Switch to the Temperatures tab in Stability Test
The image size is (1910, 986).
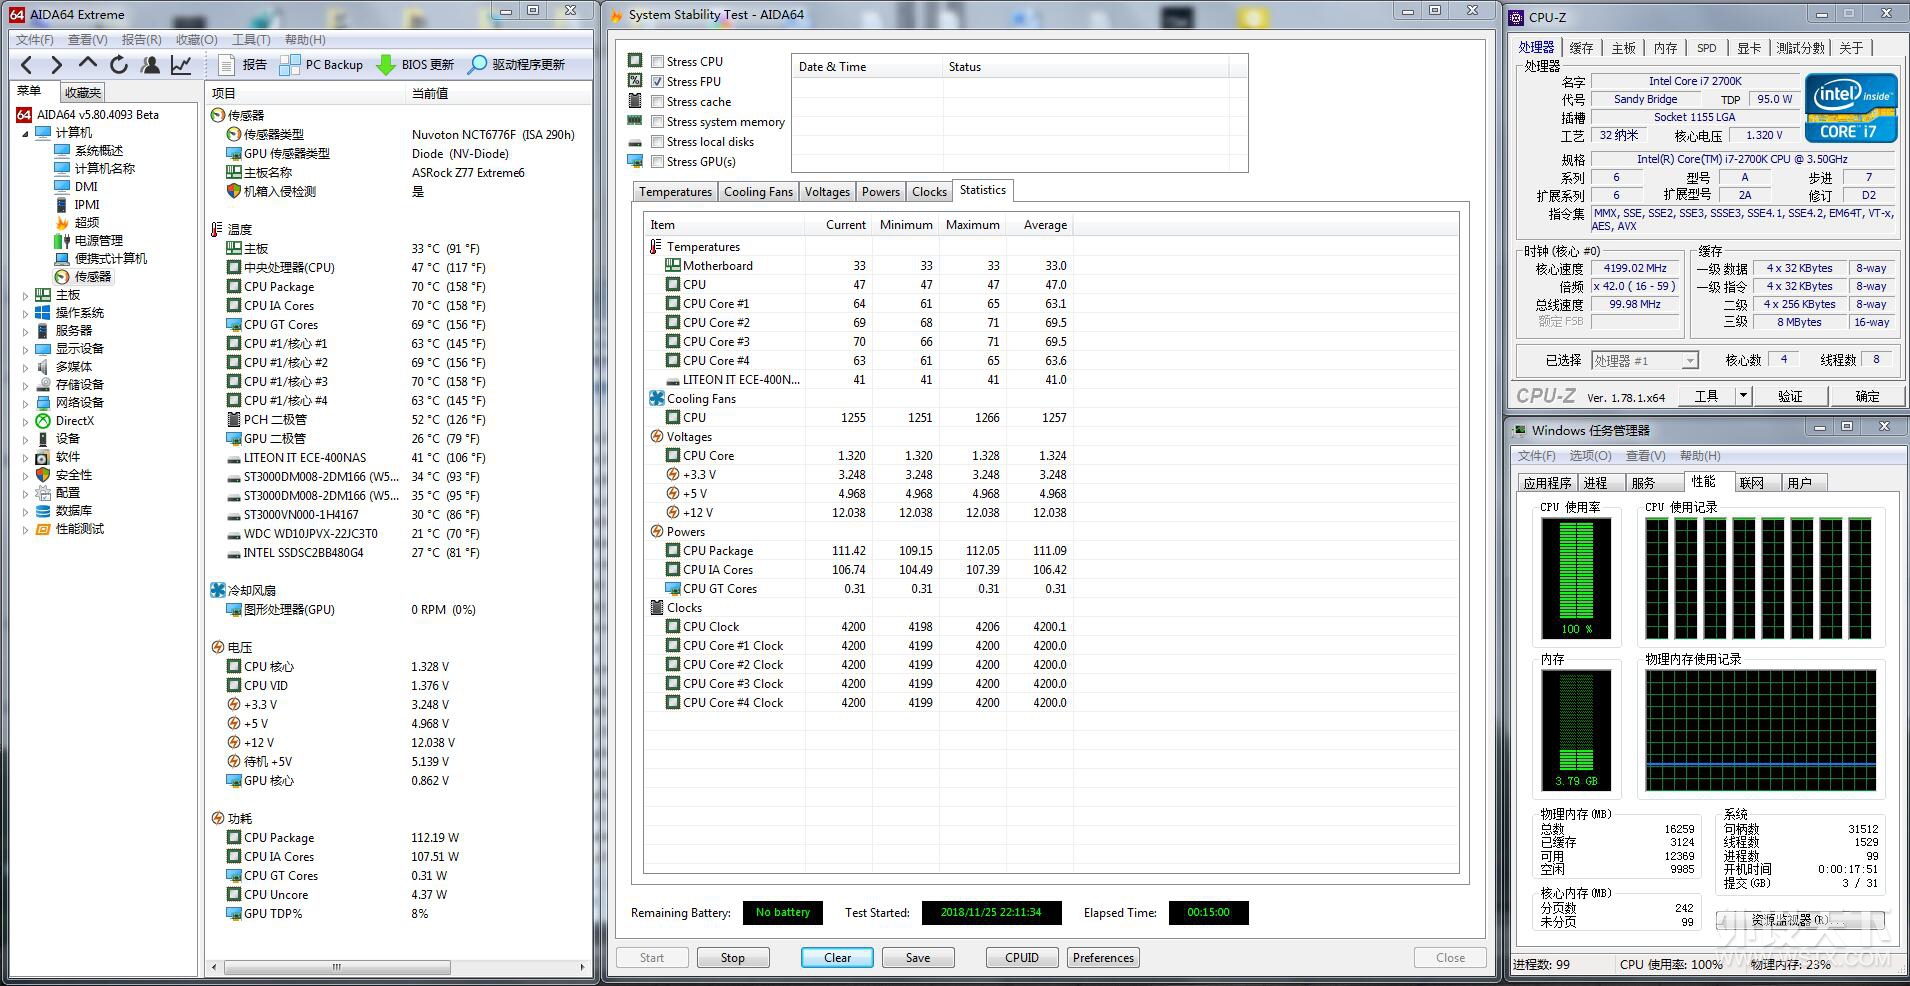click(675, 192)
